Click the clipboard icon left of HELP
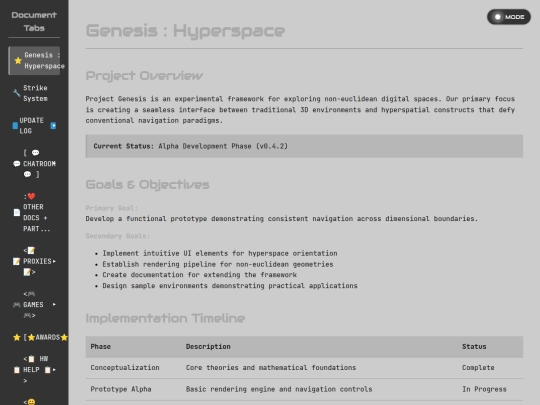This screenshot has height=405, width=540. [16, 370]
